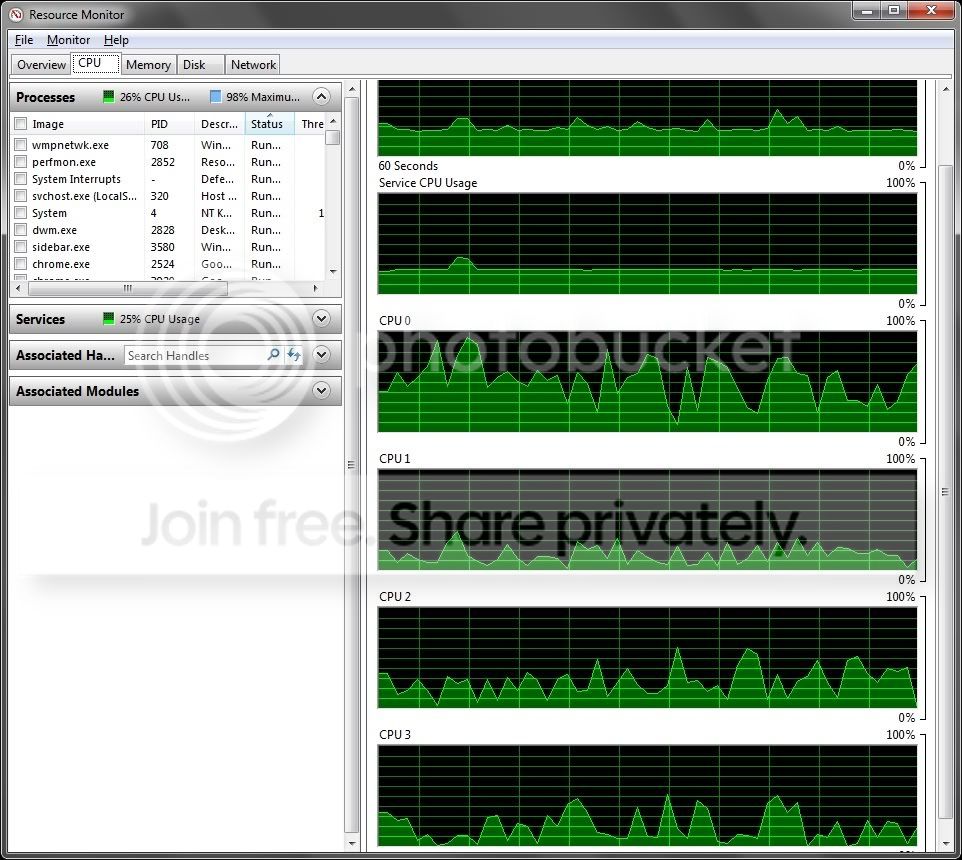Check the wmpnetwk.exe process checkbox
Image resolution: width=962 pixels, height=860 pixels.
(21, 145)
